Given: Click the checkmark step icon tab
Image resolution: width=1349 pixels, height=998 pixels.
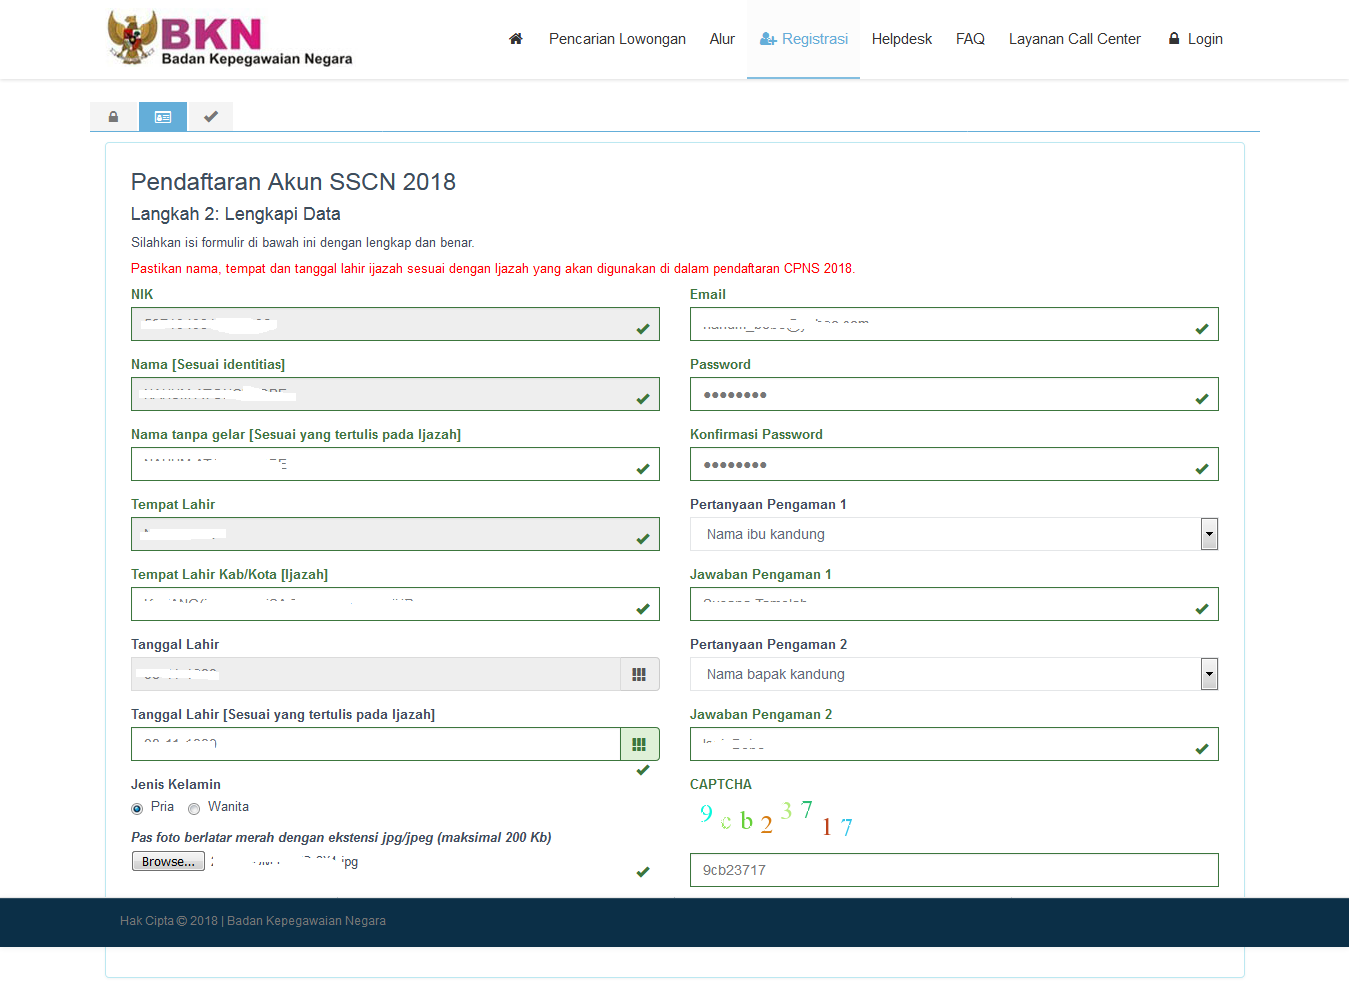Looking at the screenshot, I should [211, 117].
